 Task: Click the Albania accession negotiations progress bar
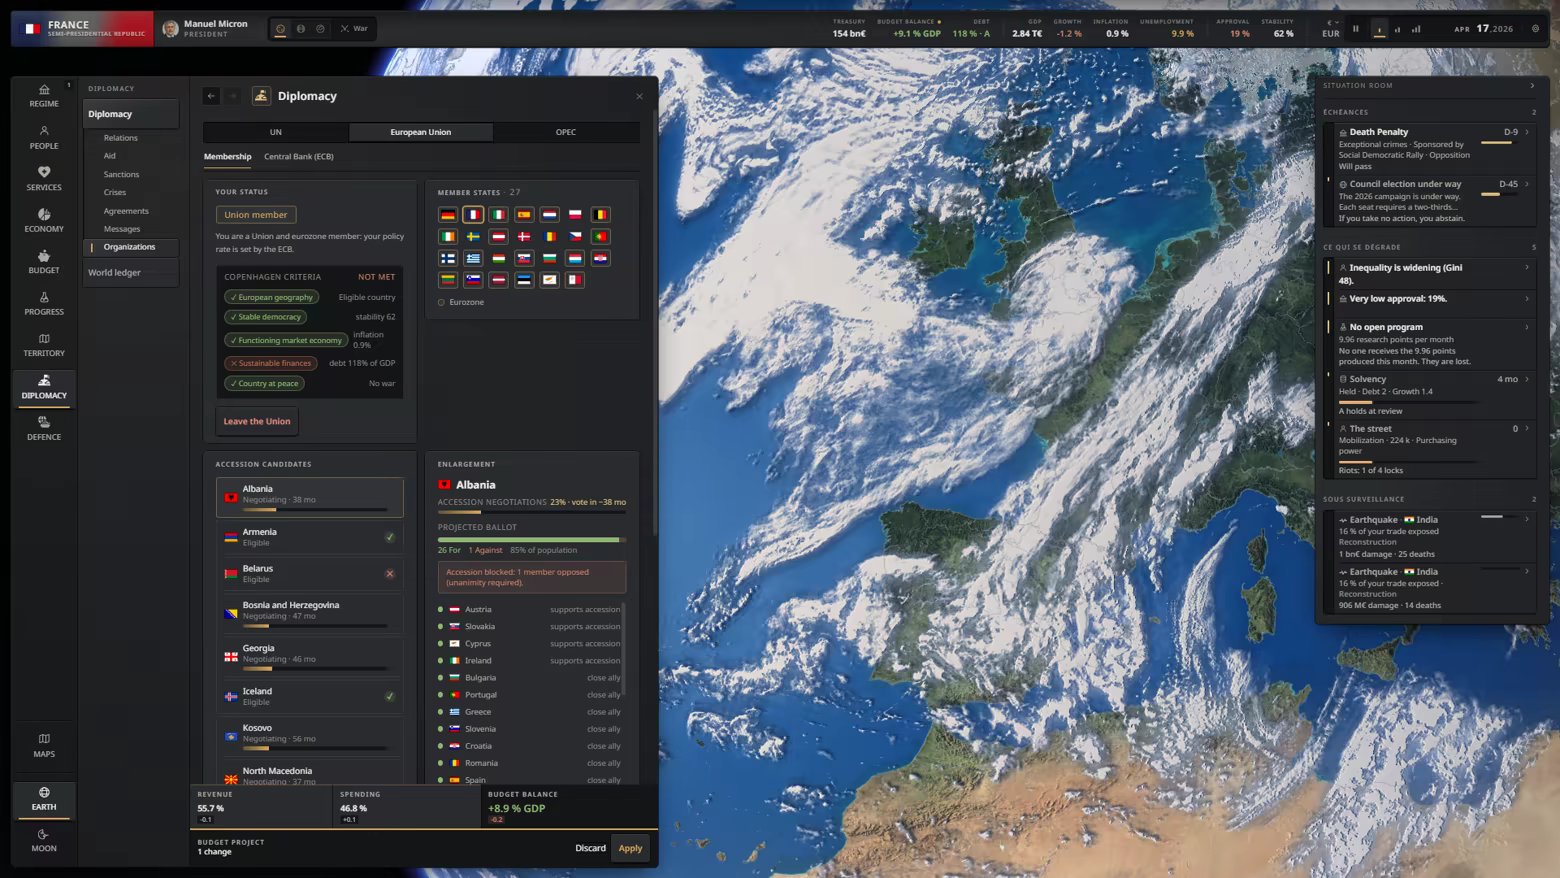[x=532, y=512]
